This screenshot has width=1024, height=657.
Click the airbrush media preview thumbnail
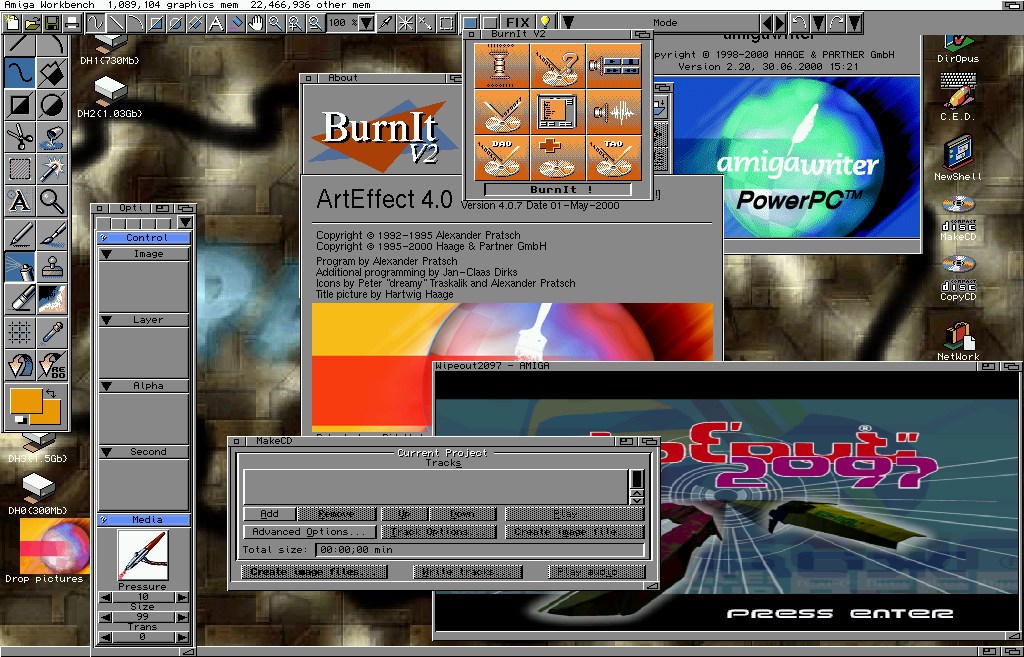point(143,554)
